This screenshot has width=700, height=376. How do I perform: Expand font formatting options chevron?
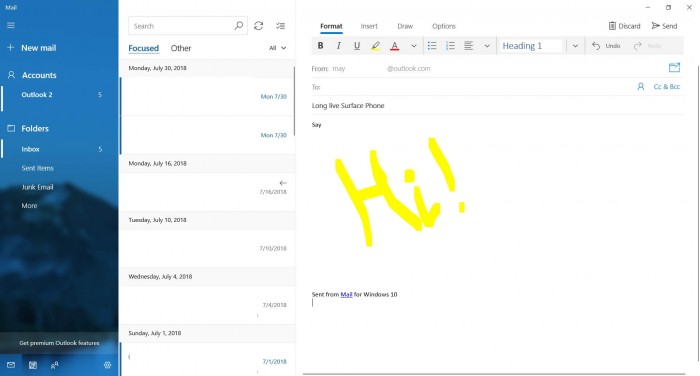413,46
